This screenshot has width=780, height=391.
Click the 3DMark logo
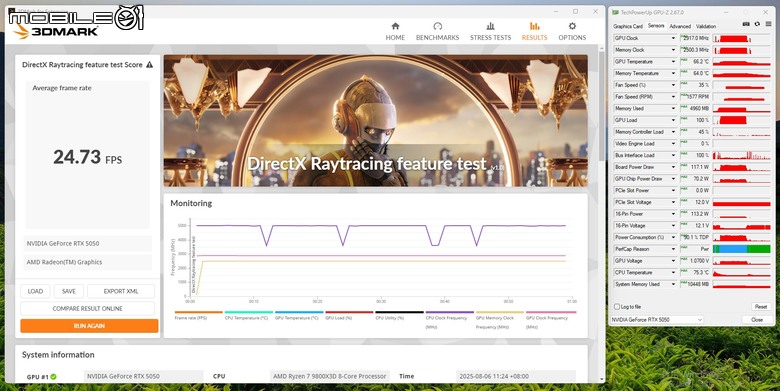click(x=55, y=31)
